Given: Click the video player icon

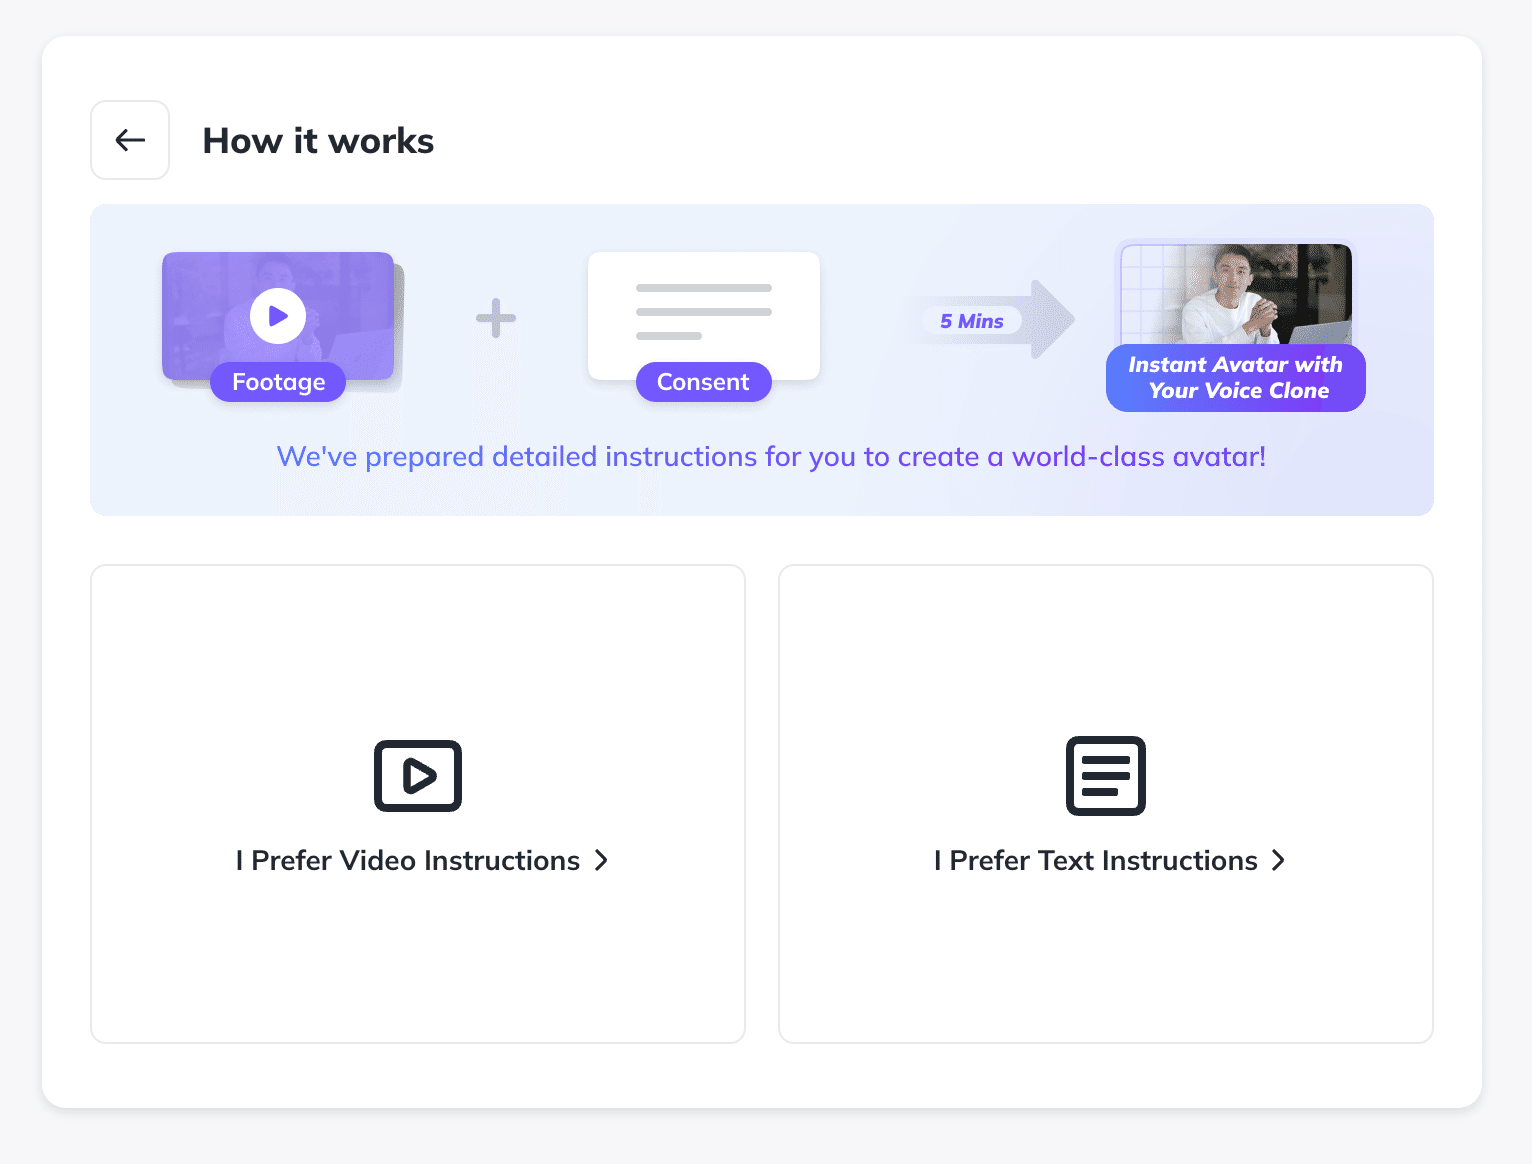Looking at the screenshot, I should click(x=418, y=776).
